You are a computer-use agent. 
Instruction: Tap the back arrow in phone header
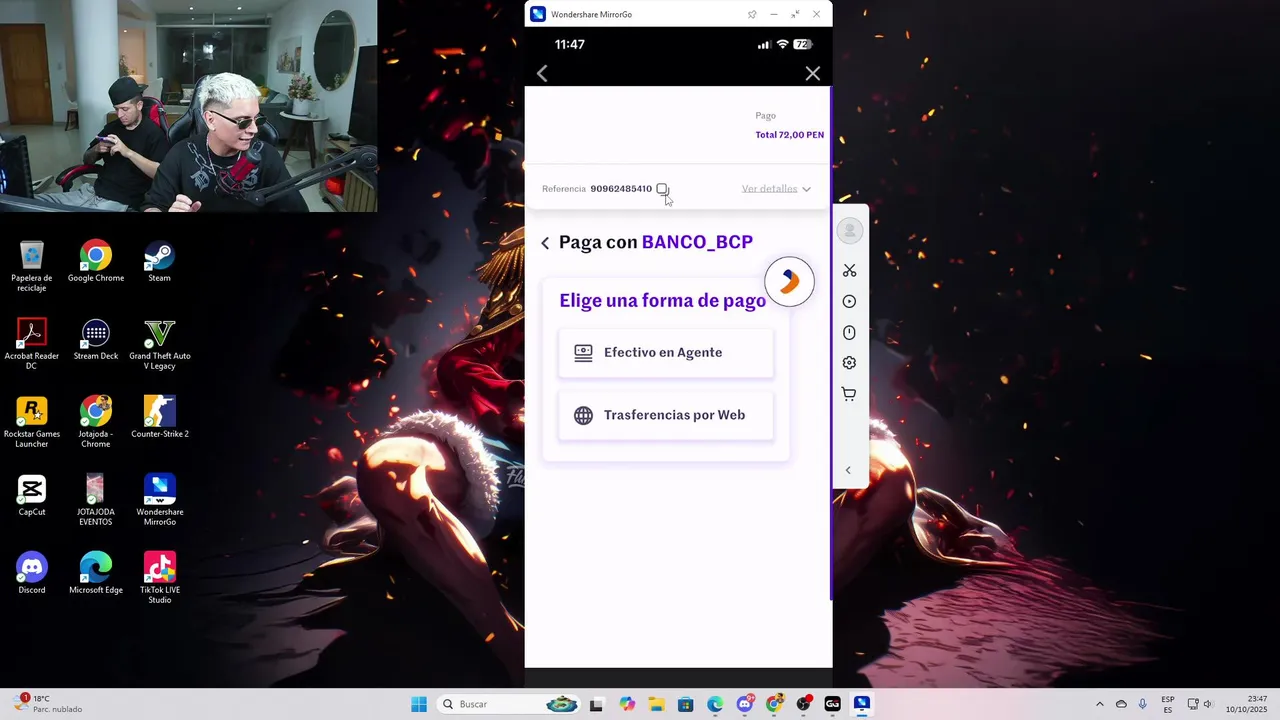pos(542,74)
